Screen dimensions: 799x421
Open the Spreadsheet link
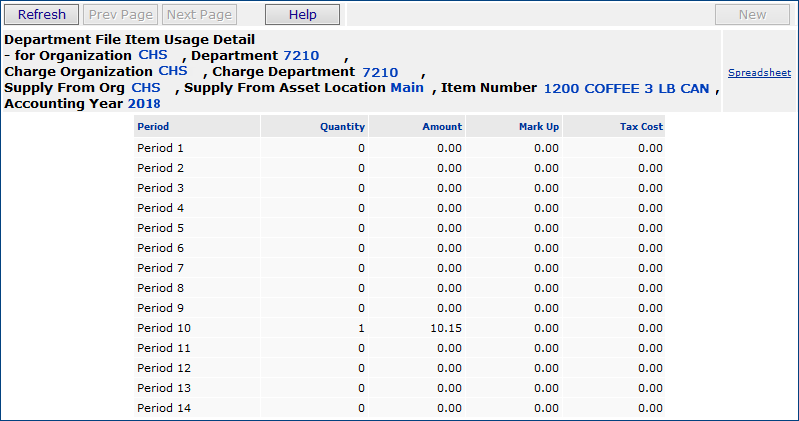[x=759, y=73]
